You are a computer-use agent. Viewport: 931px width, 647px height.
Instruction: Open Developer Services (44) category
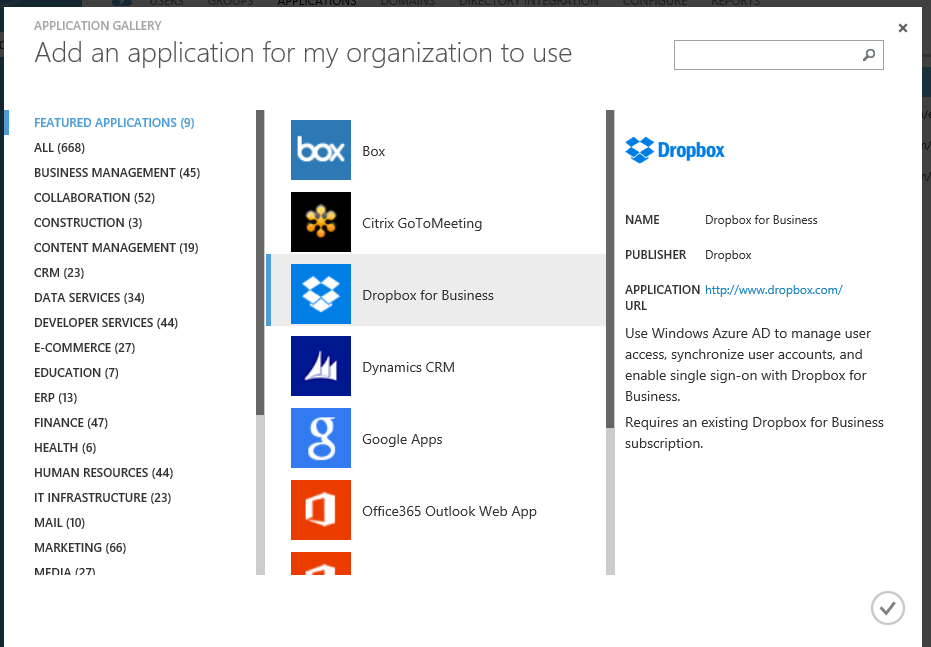[x=106, y=322]
